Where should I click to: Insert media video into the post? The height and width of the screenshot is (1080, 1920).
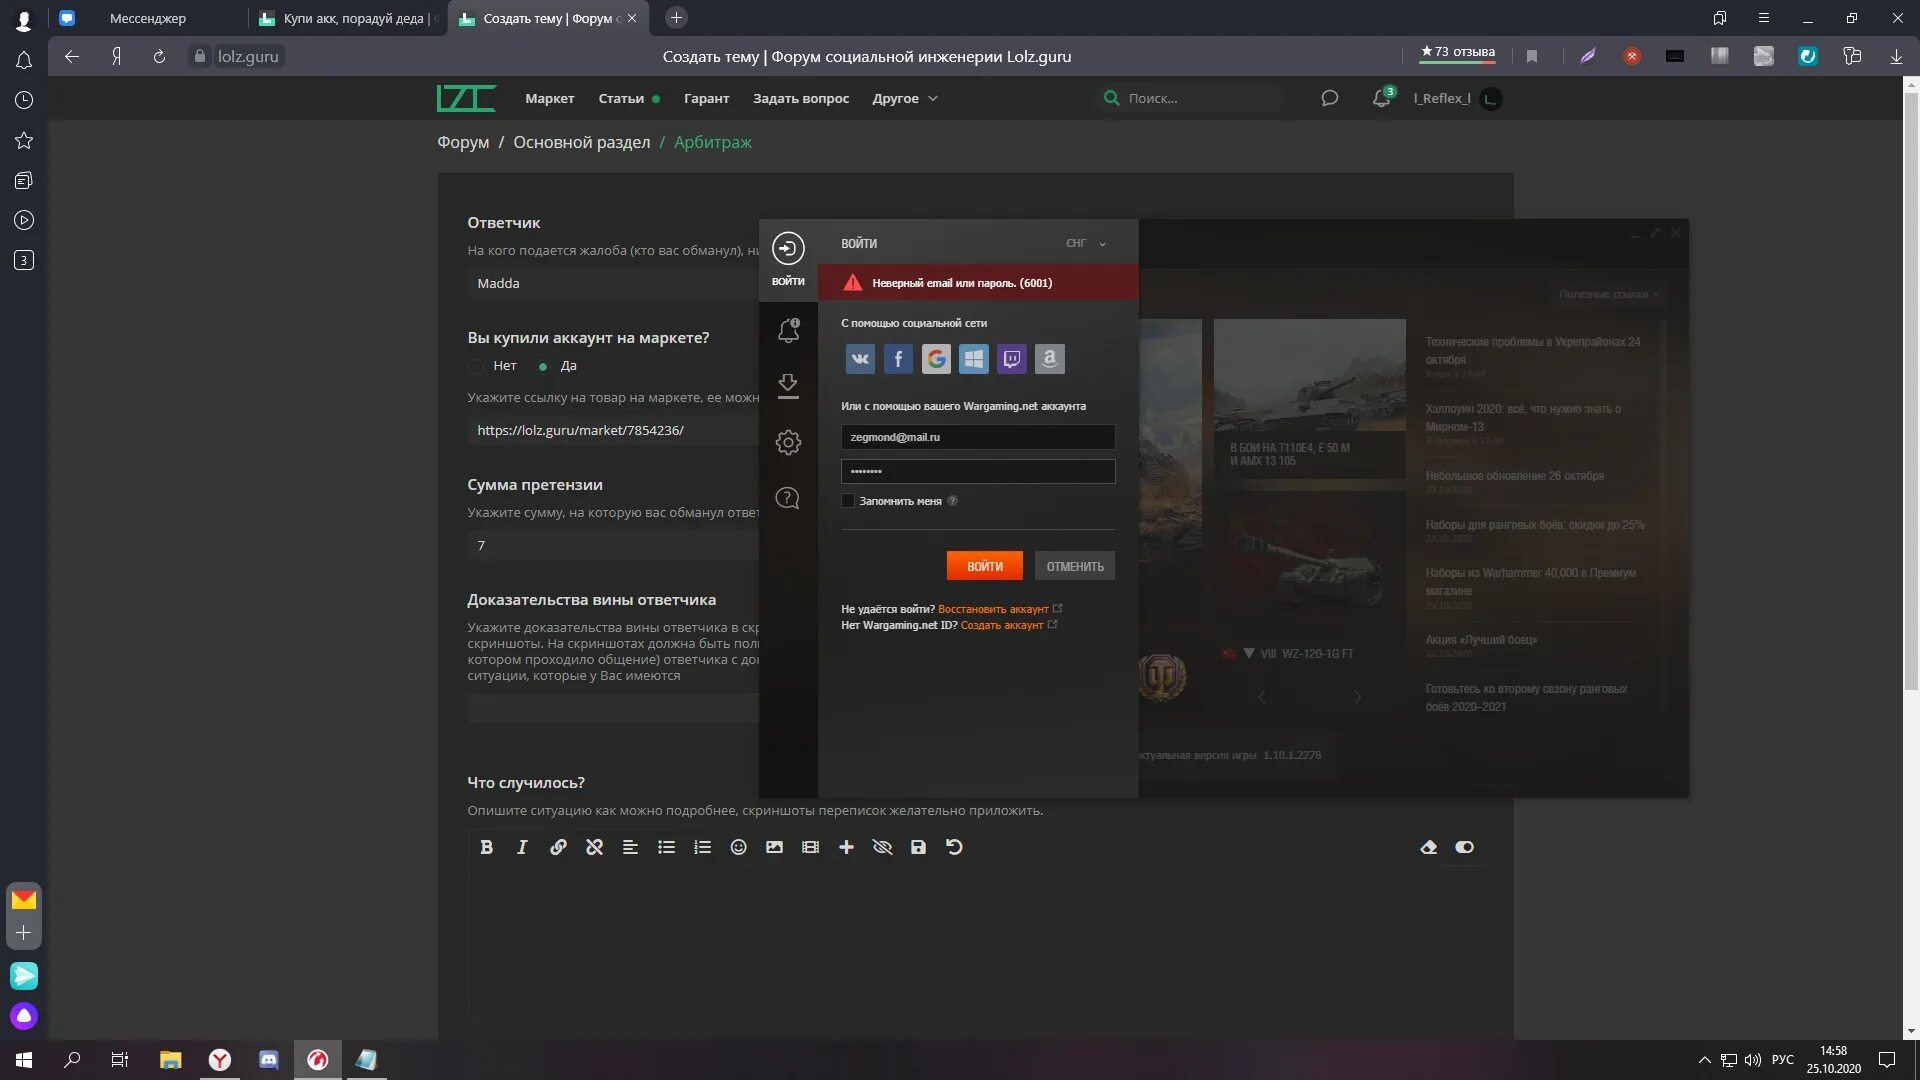(810, 847)
